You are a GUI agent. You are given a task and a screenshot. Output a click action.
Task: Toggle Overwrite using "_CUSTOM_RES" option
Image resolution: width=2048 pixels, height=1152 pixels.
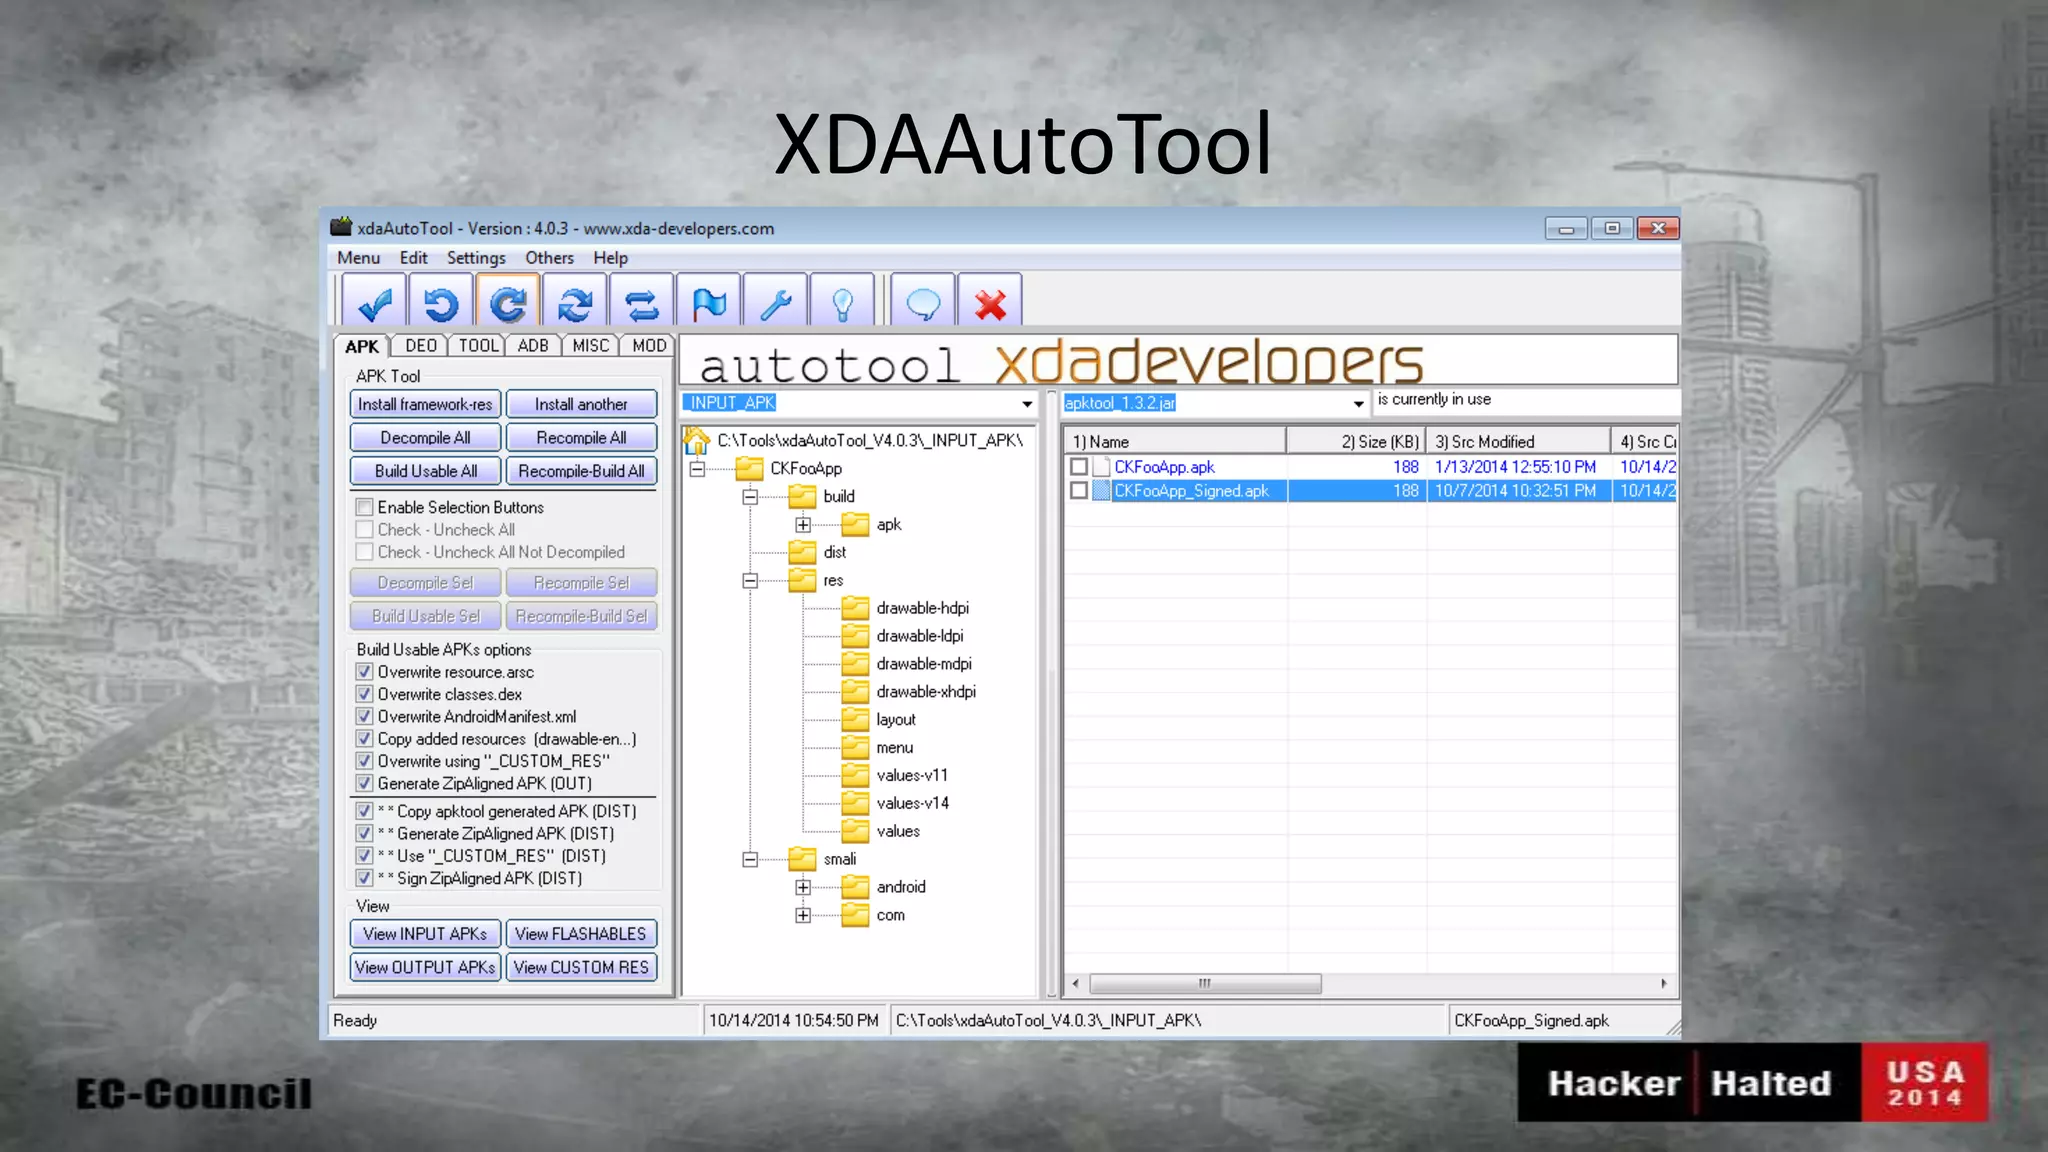click(x=365, y=761)
